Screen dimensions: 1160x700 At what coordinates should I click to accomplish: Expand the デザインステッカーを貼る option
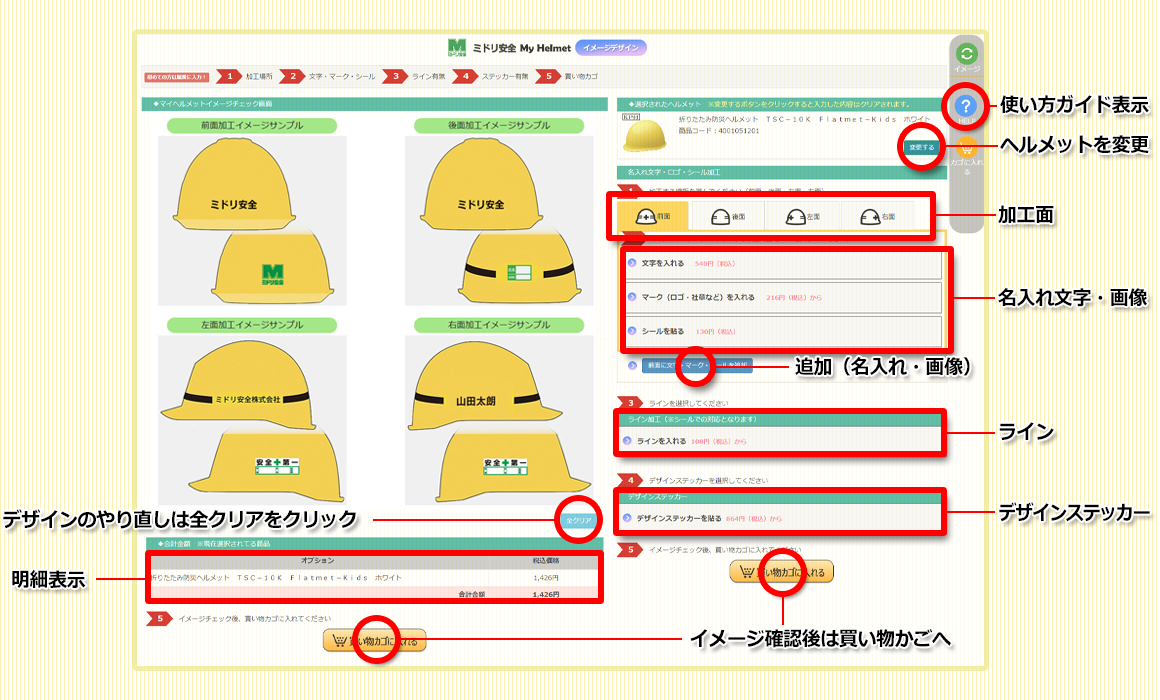click(x=679, y=518)
